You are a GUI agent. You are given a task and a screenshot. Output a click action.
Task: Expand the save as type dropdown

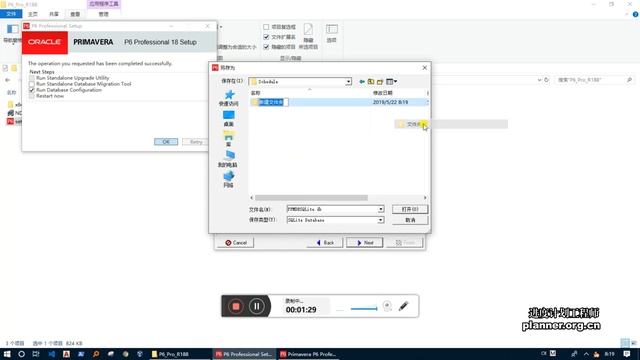coord(380,220)
